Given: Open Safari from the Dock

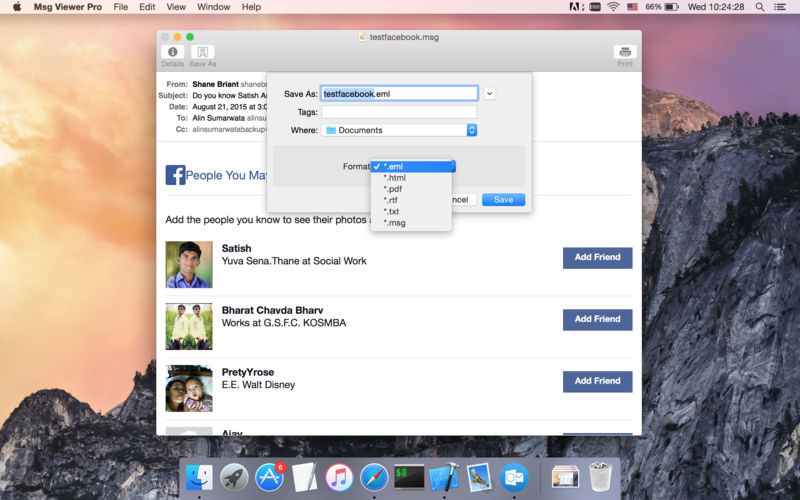Looking at the screenshot, I should (x=374, y=478).
